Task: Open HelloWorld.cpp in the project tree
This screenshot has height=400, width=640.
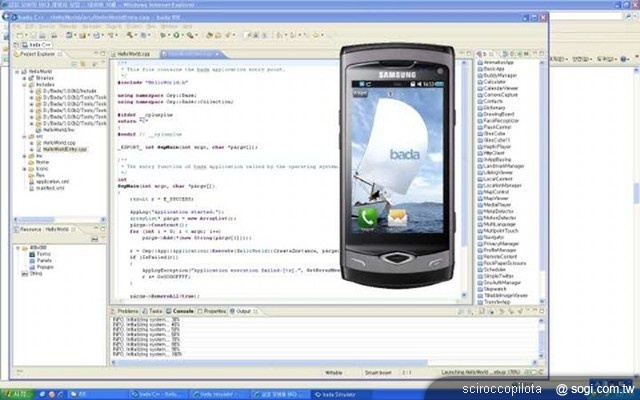Action: (x=50, y=143)
